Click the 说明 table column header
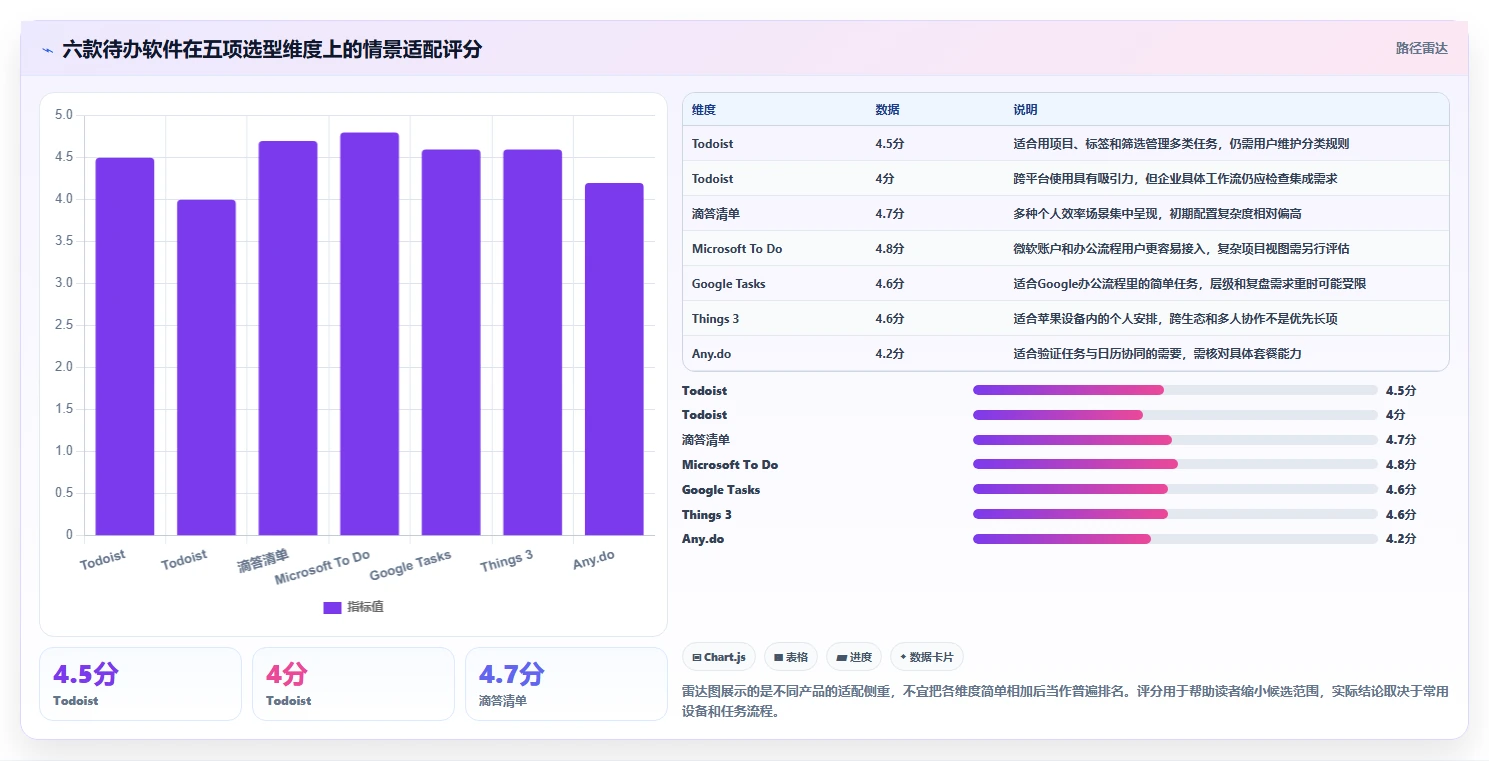This screenshot has height=761, width=1489. tap(1025, 110)
